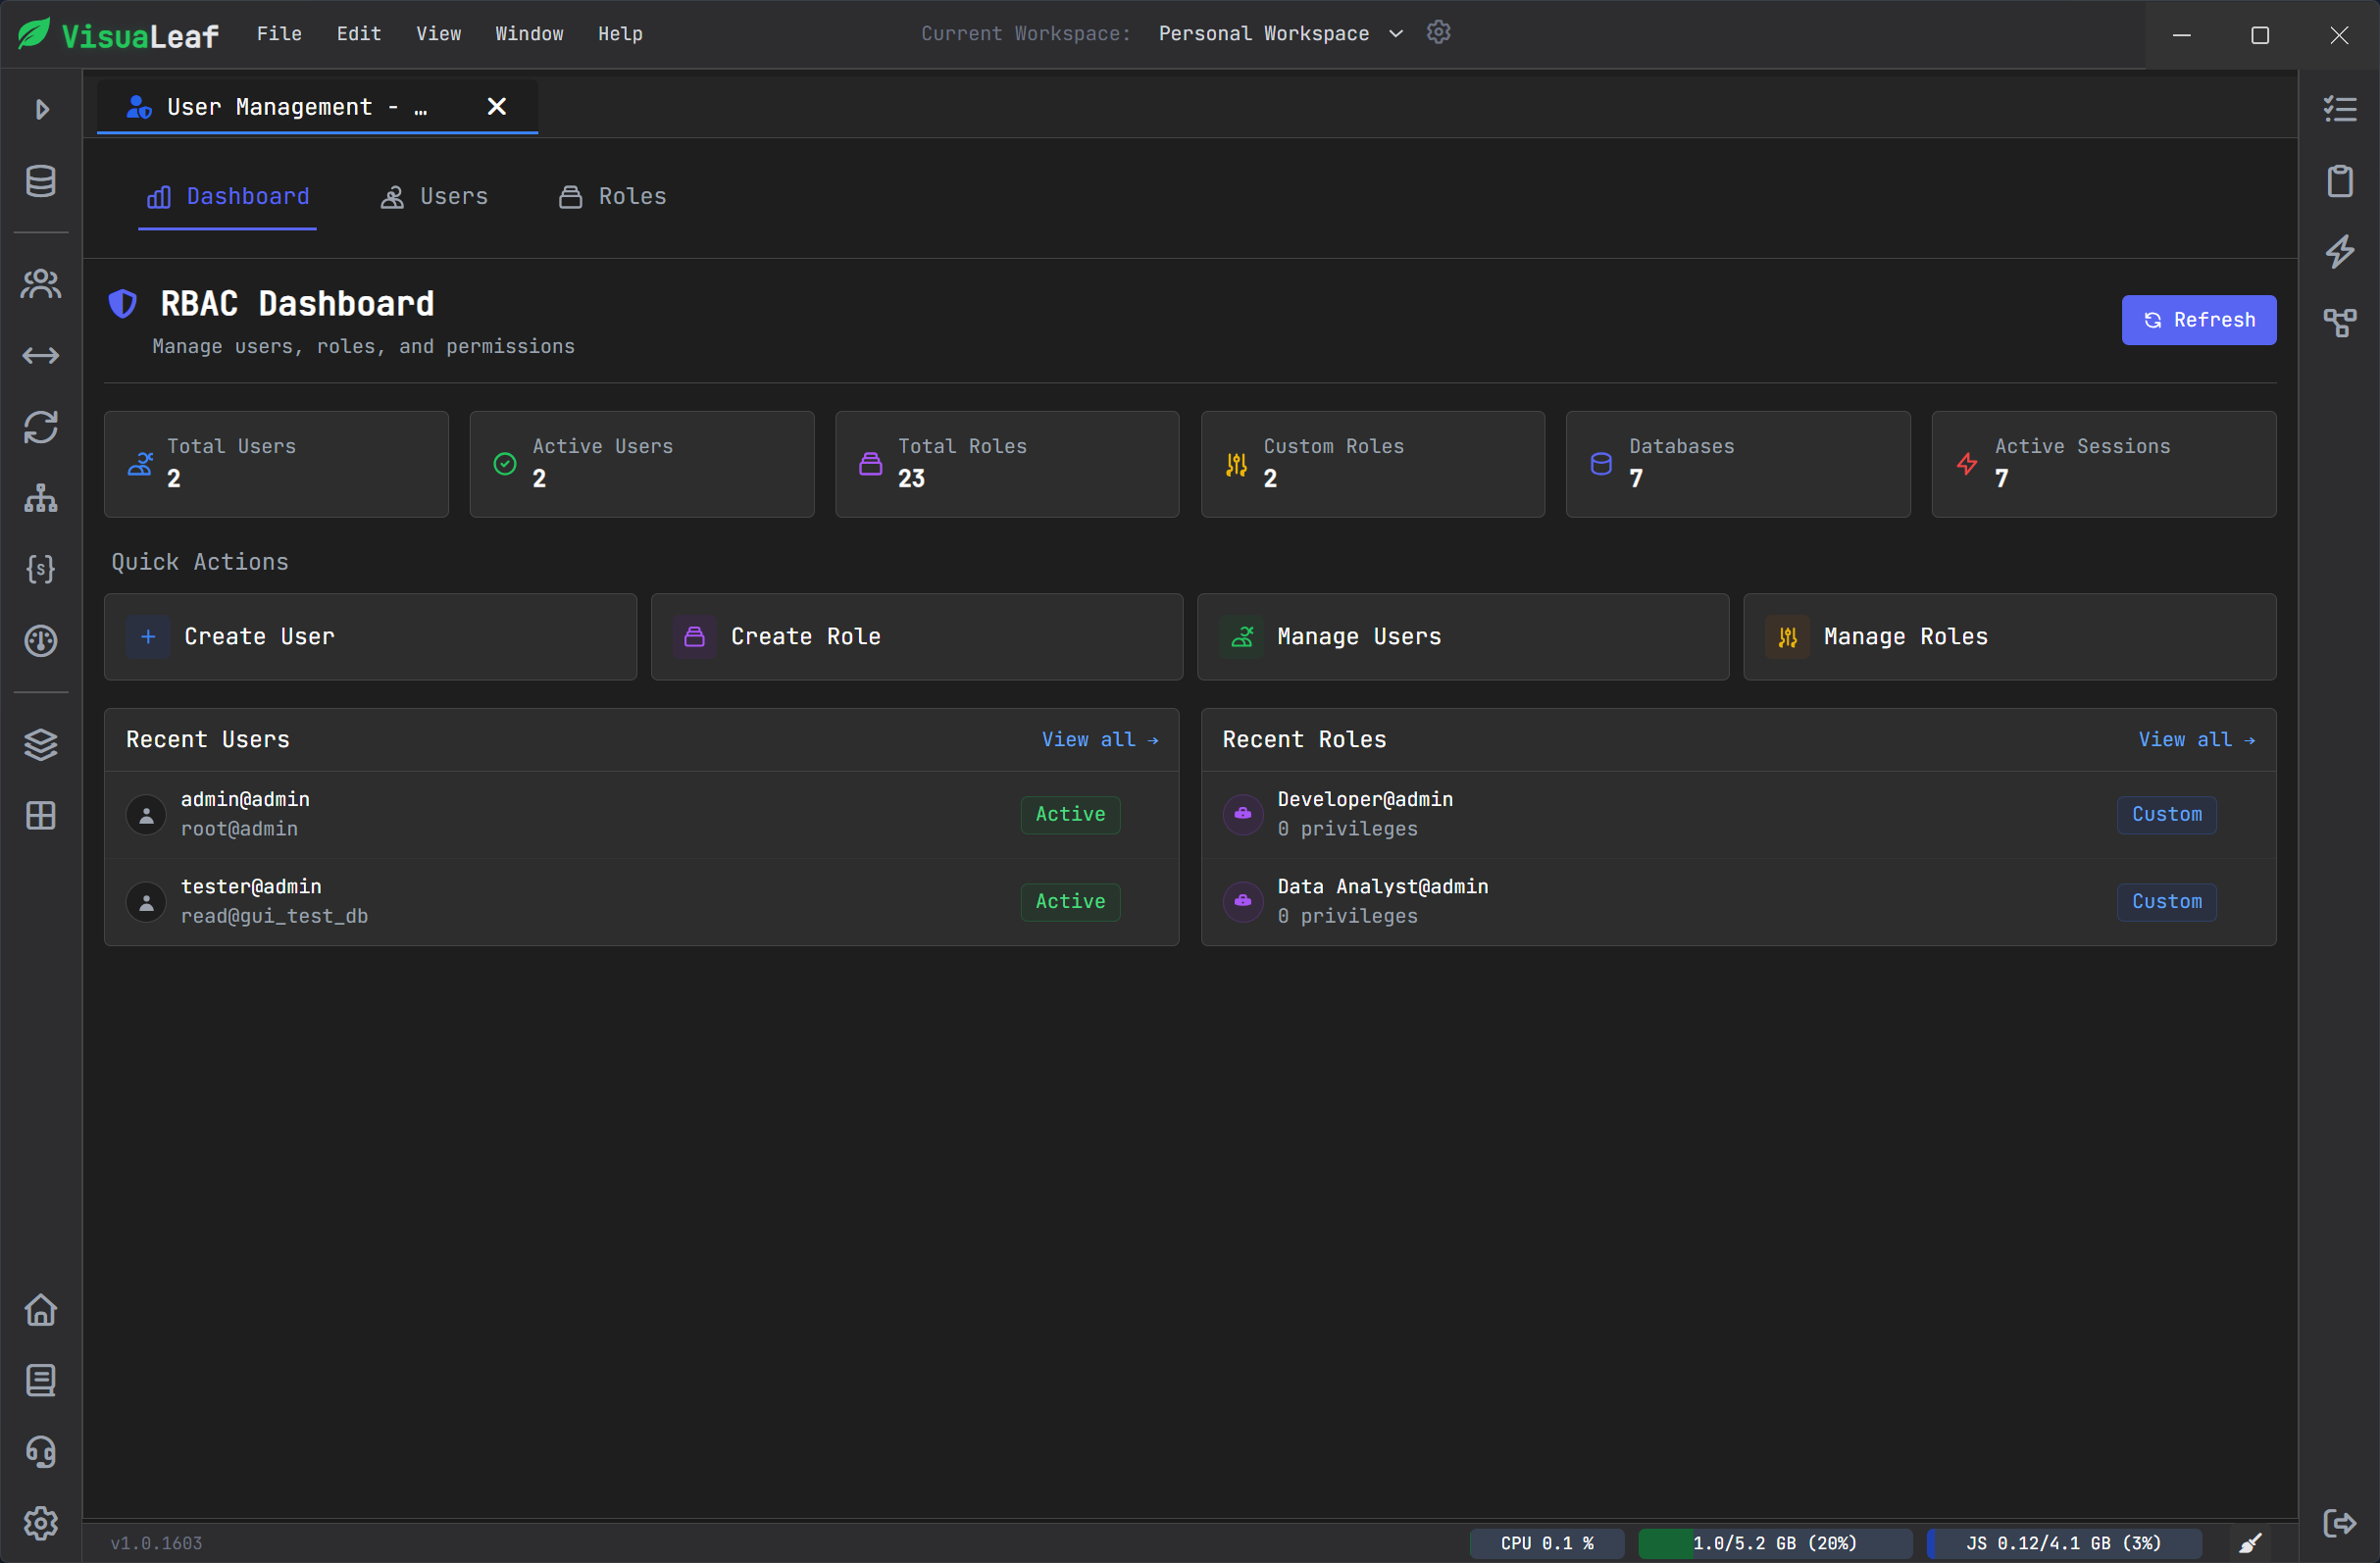Click the grid table icon in sidebar
Image resolution: width=2380 pixels, height=1563 pixels.
point(41,815)
